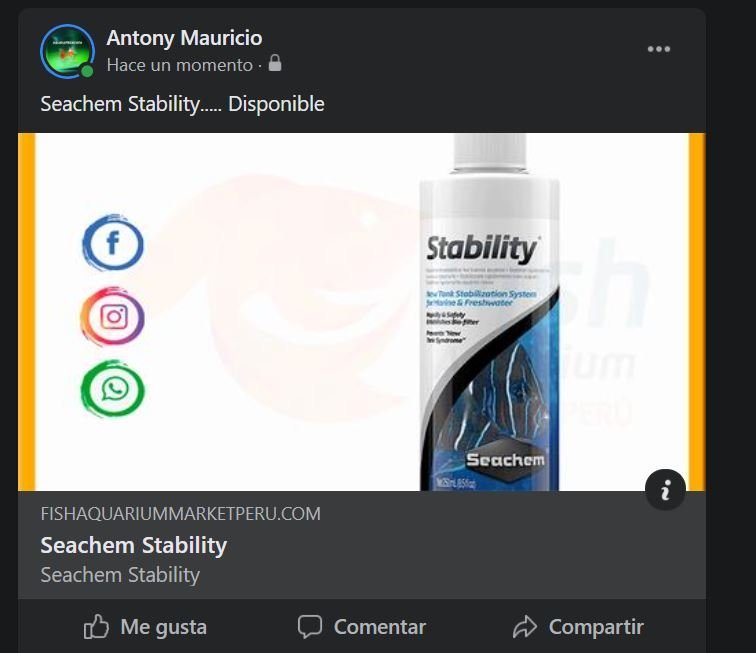The width and height of the screenshot is (756, 653).
Task: Click the WhatsApp logo in the image
Action: point(112,389)
